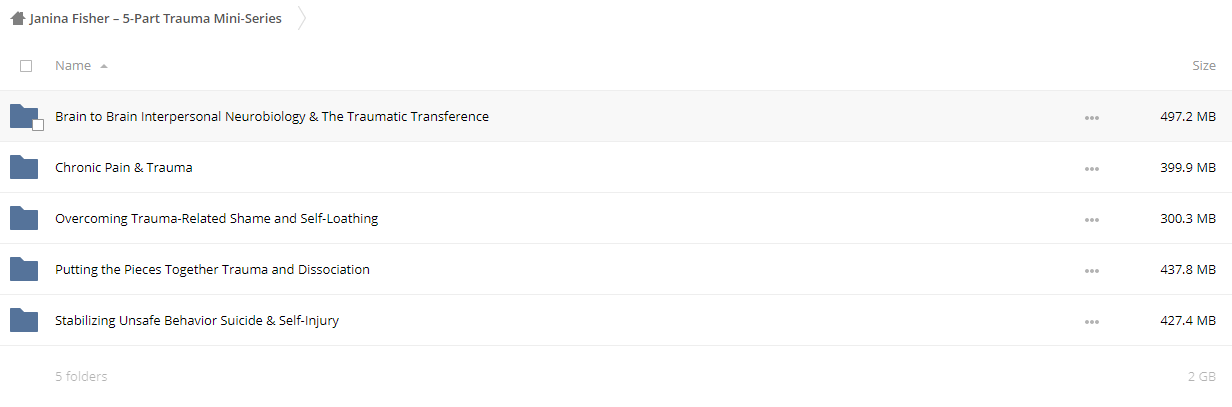Tick the checkbox on Brain to Brain folder
This screenshot has width=1232, height=407.
(x=38, y=125)
